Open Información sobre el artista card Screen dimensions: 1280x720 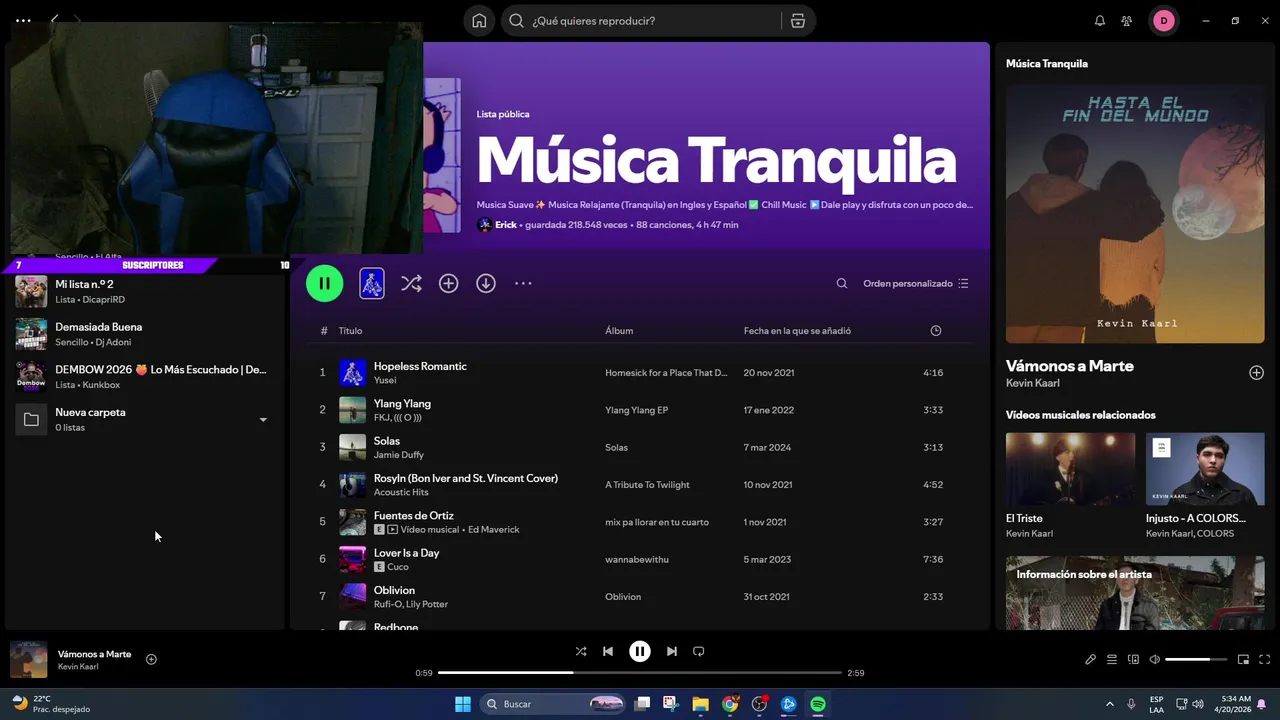pos(1135,593)
